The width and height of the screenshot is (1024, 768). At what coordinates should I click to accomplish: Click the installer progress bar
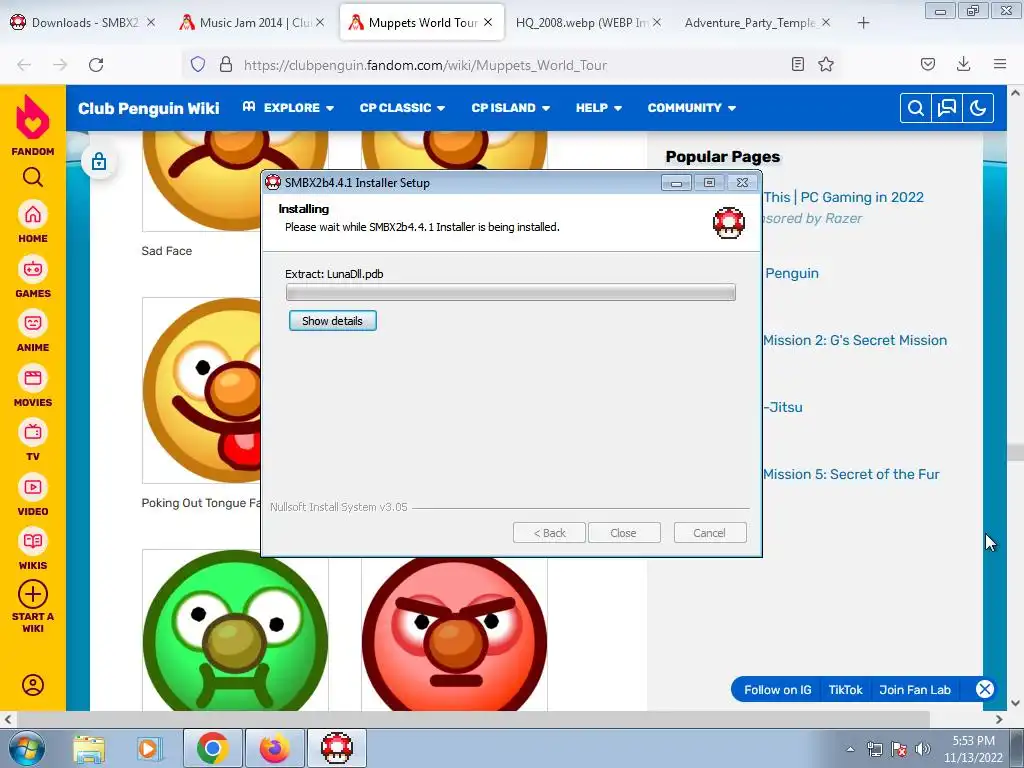pos(511,292)
